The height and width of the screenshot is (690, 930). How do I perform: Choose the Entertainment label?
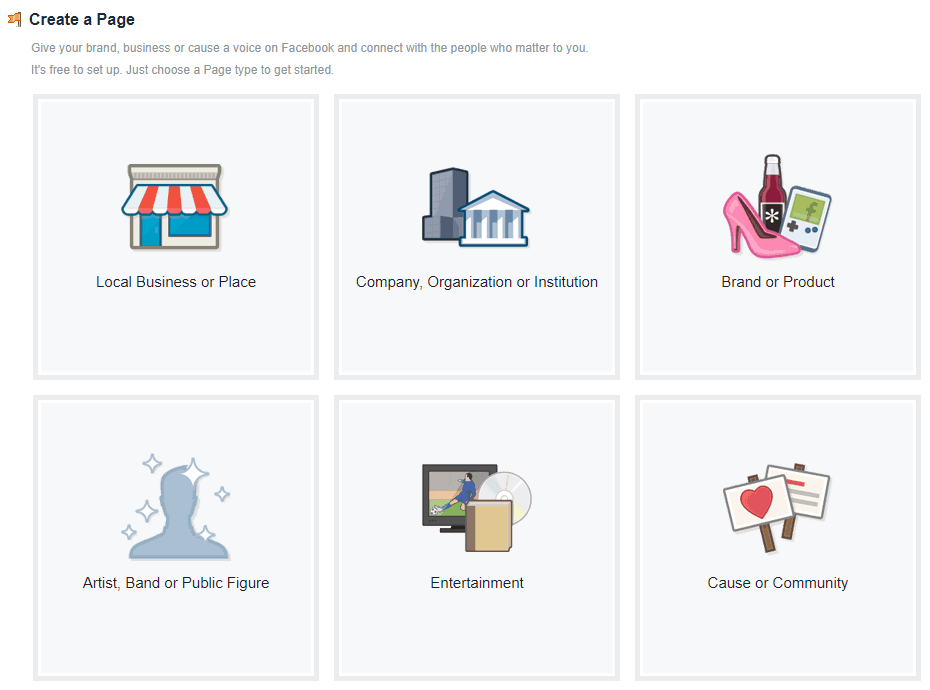[477, 583]
